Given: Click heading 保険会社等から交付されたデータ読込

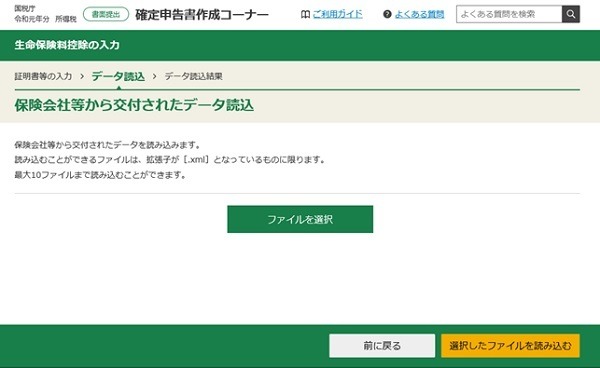Looking at the screenshot, I should point(134,105).
